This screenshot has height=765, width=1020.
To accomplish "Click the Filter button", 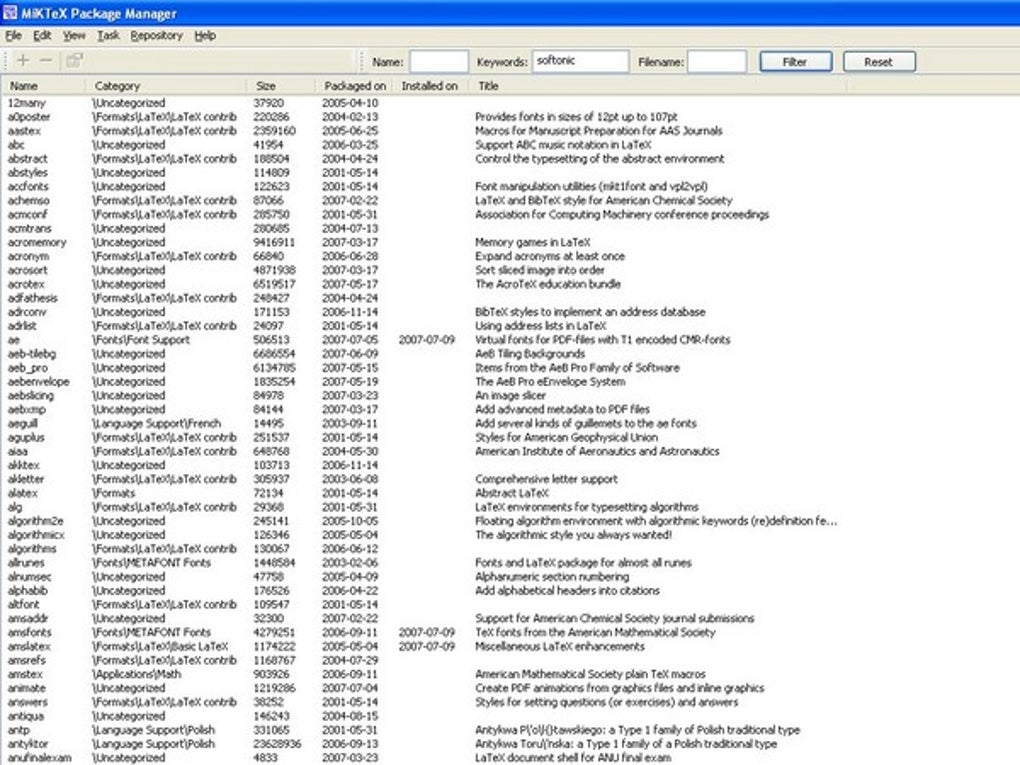I will click(x=796, y=62).
